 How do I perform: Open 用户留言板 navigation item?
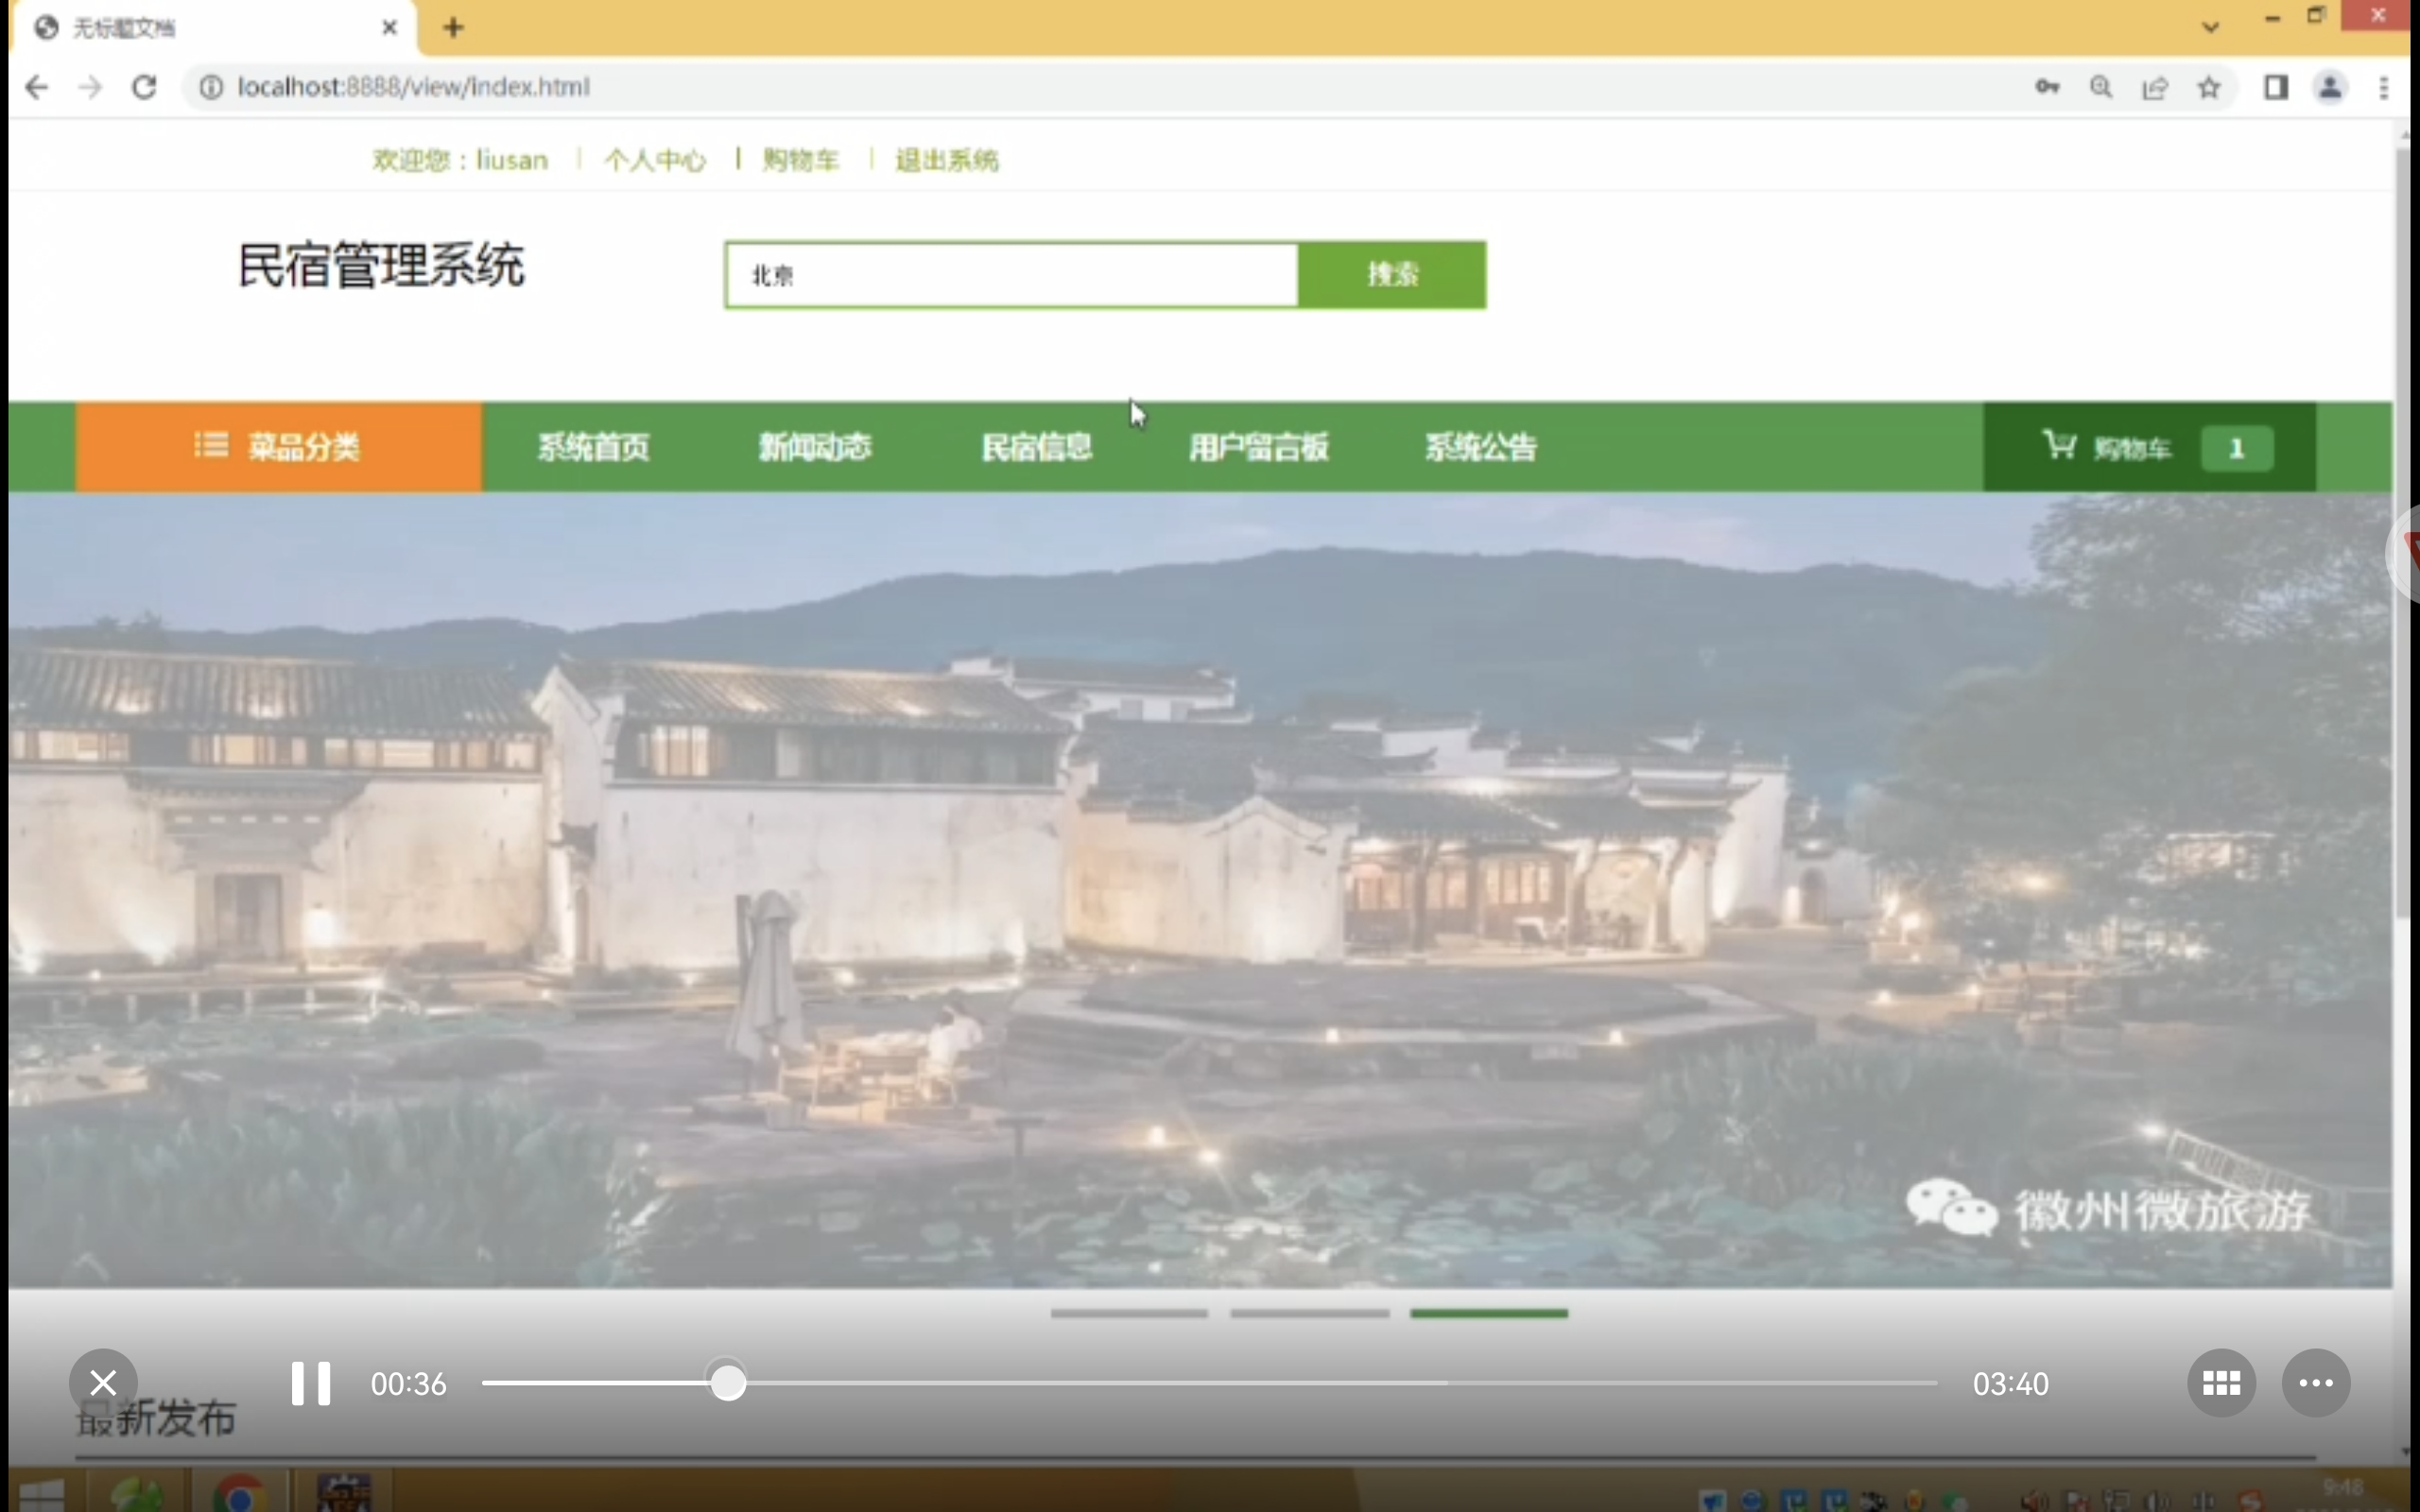1259,447
